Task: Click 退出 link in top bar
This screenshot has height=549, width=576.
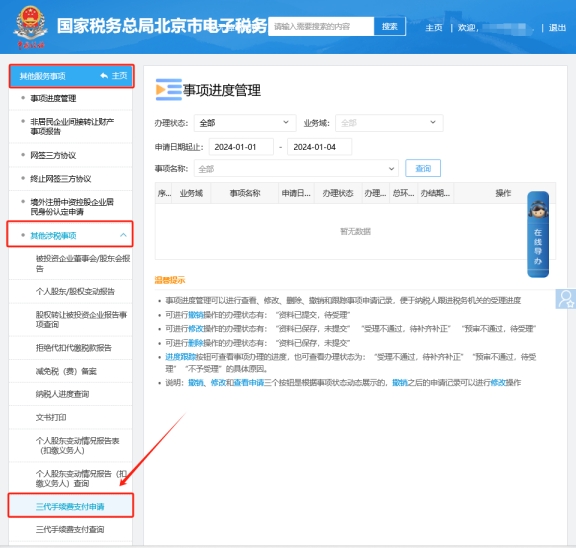Action: [x=557, y=28]
